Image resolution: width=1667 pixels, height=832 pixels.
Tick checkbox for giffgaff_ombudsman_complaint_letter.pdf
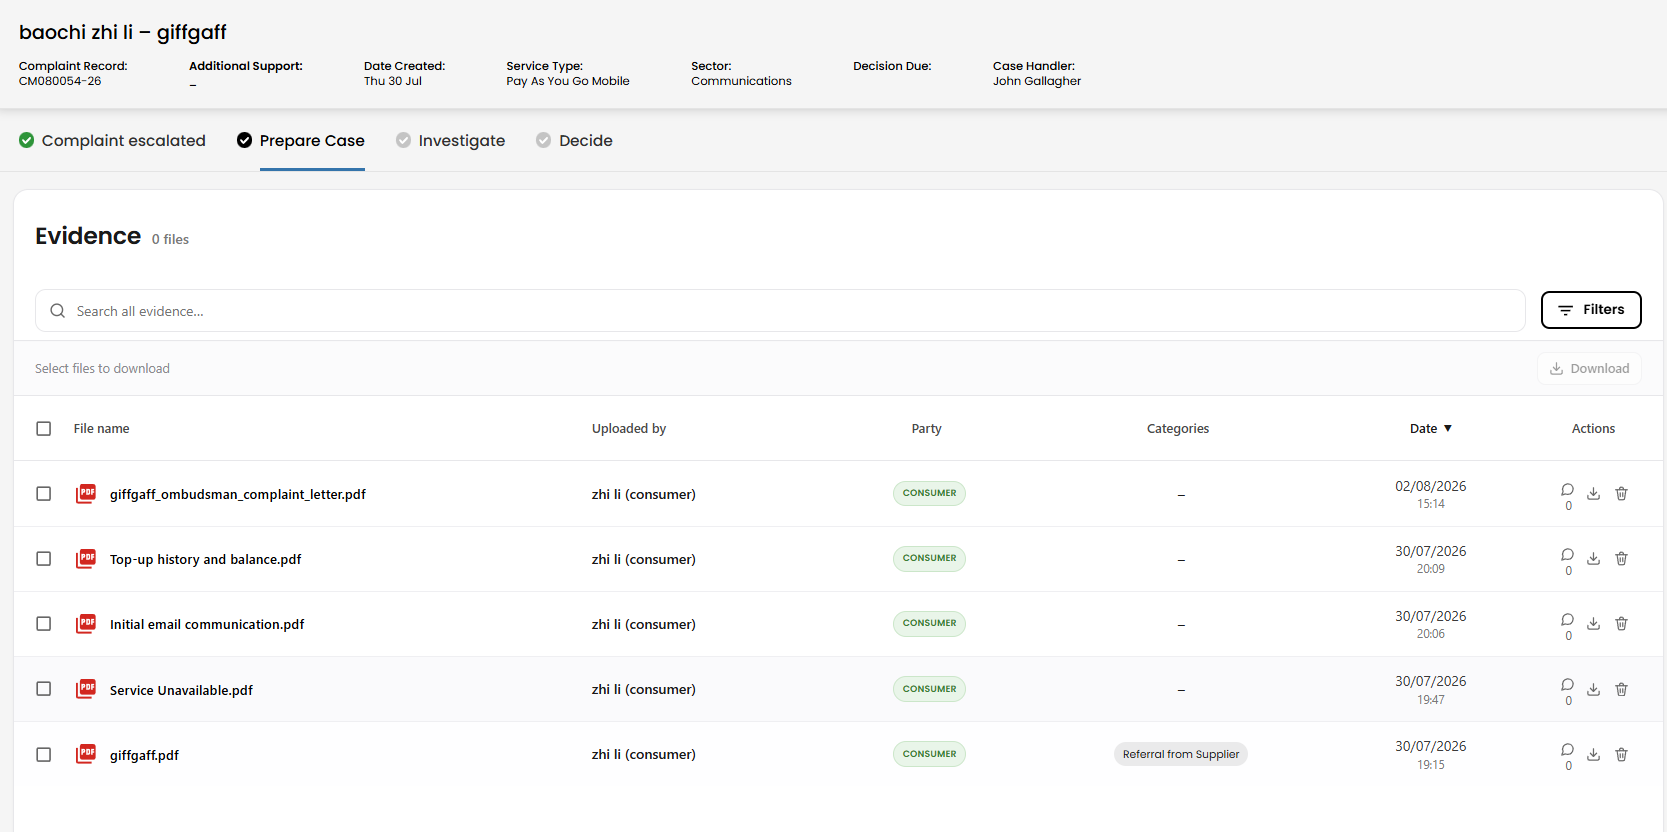click(44, 494)
